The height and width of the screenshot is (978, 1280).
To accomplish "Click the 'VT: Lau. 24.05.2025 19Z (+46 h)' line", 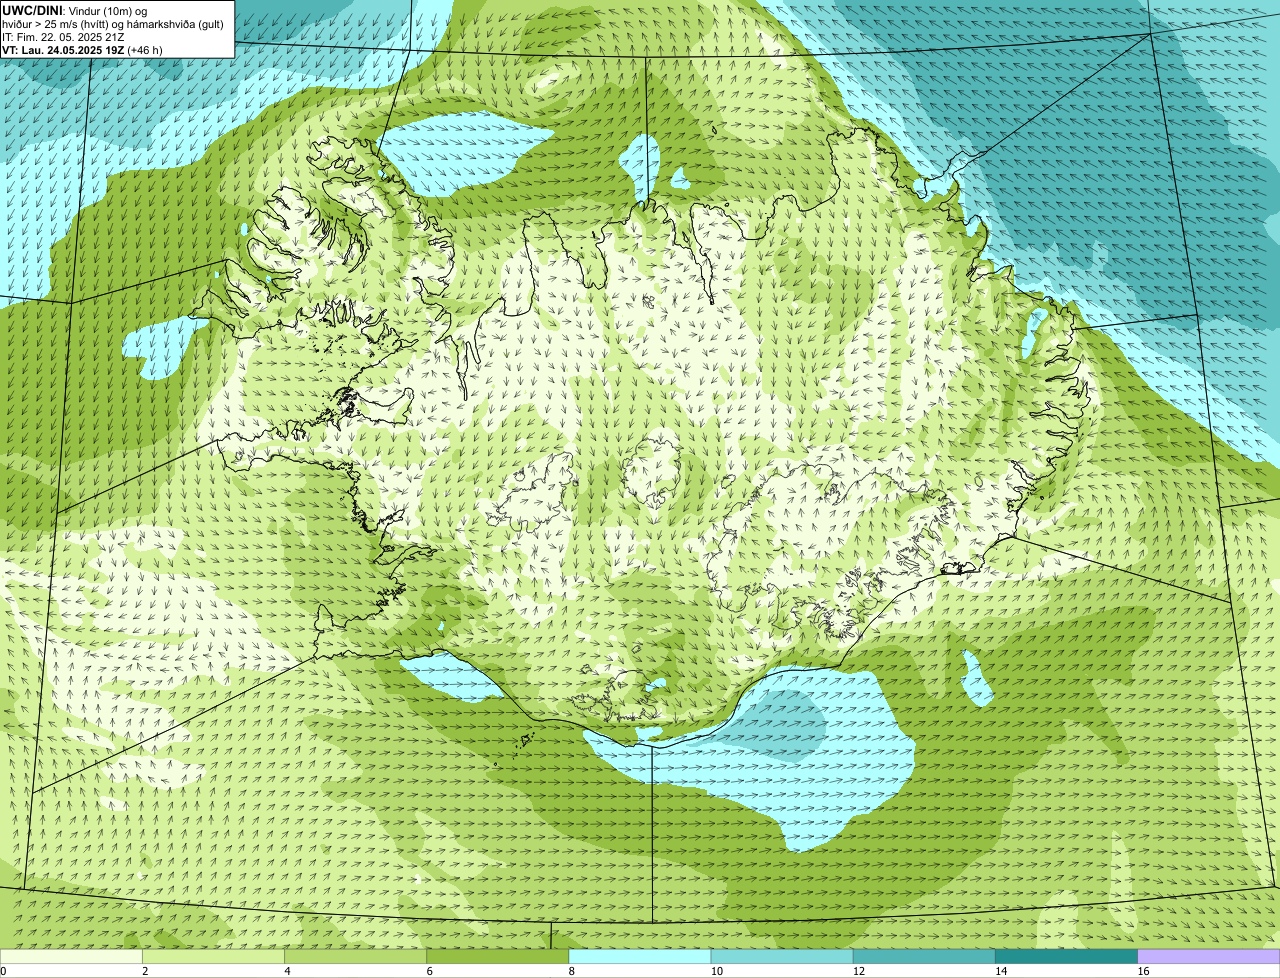I will point(82,50).
